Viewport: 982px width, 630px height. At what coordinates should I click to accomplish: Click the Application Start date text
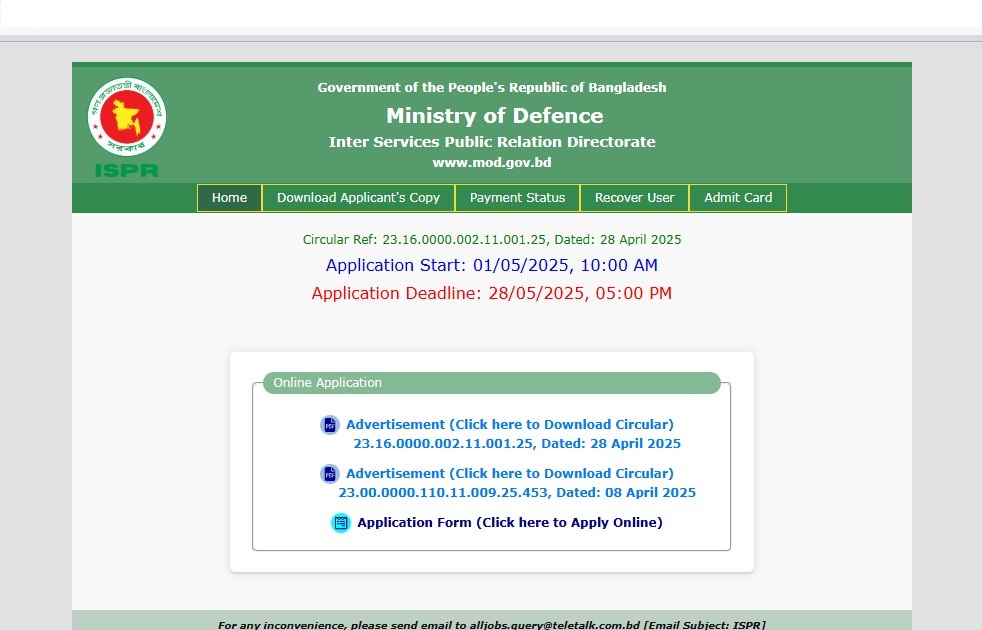pos(492,266)
